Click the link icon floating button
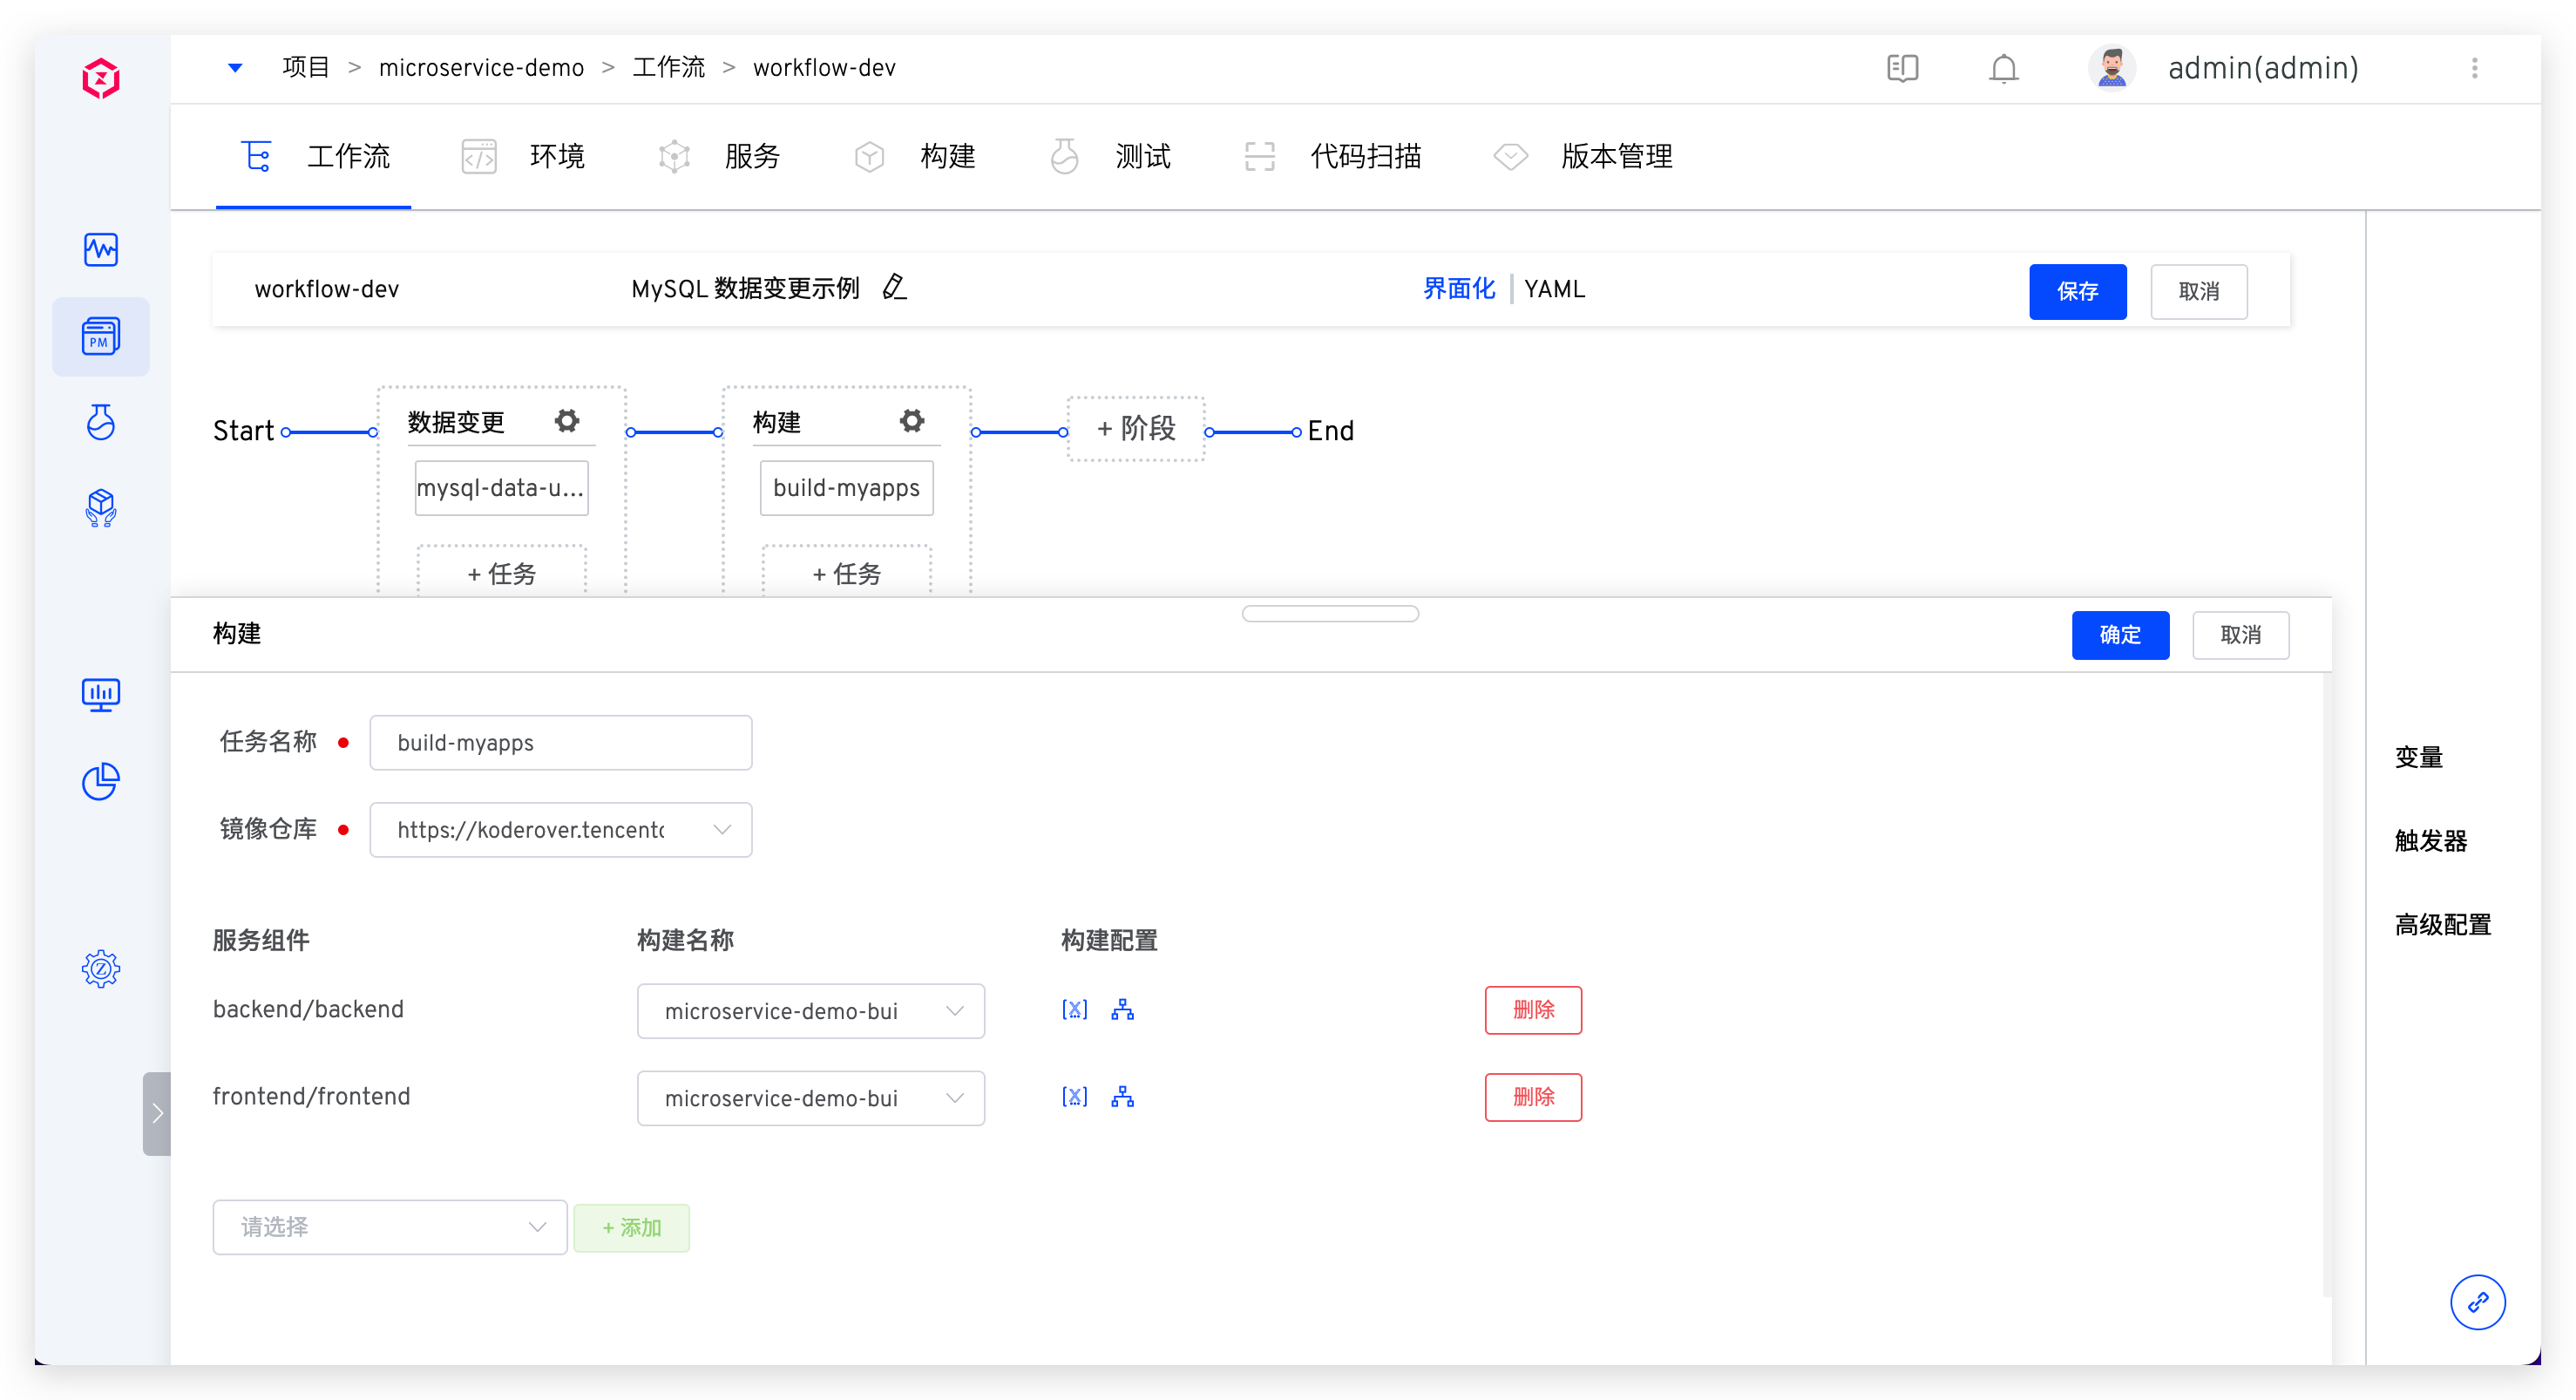Screen dimensions: 2576x1400 pyautogui.click(x=2477, y=1302)
